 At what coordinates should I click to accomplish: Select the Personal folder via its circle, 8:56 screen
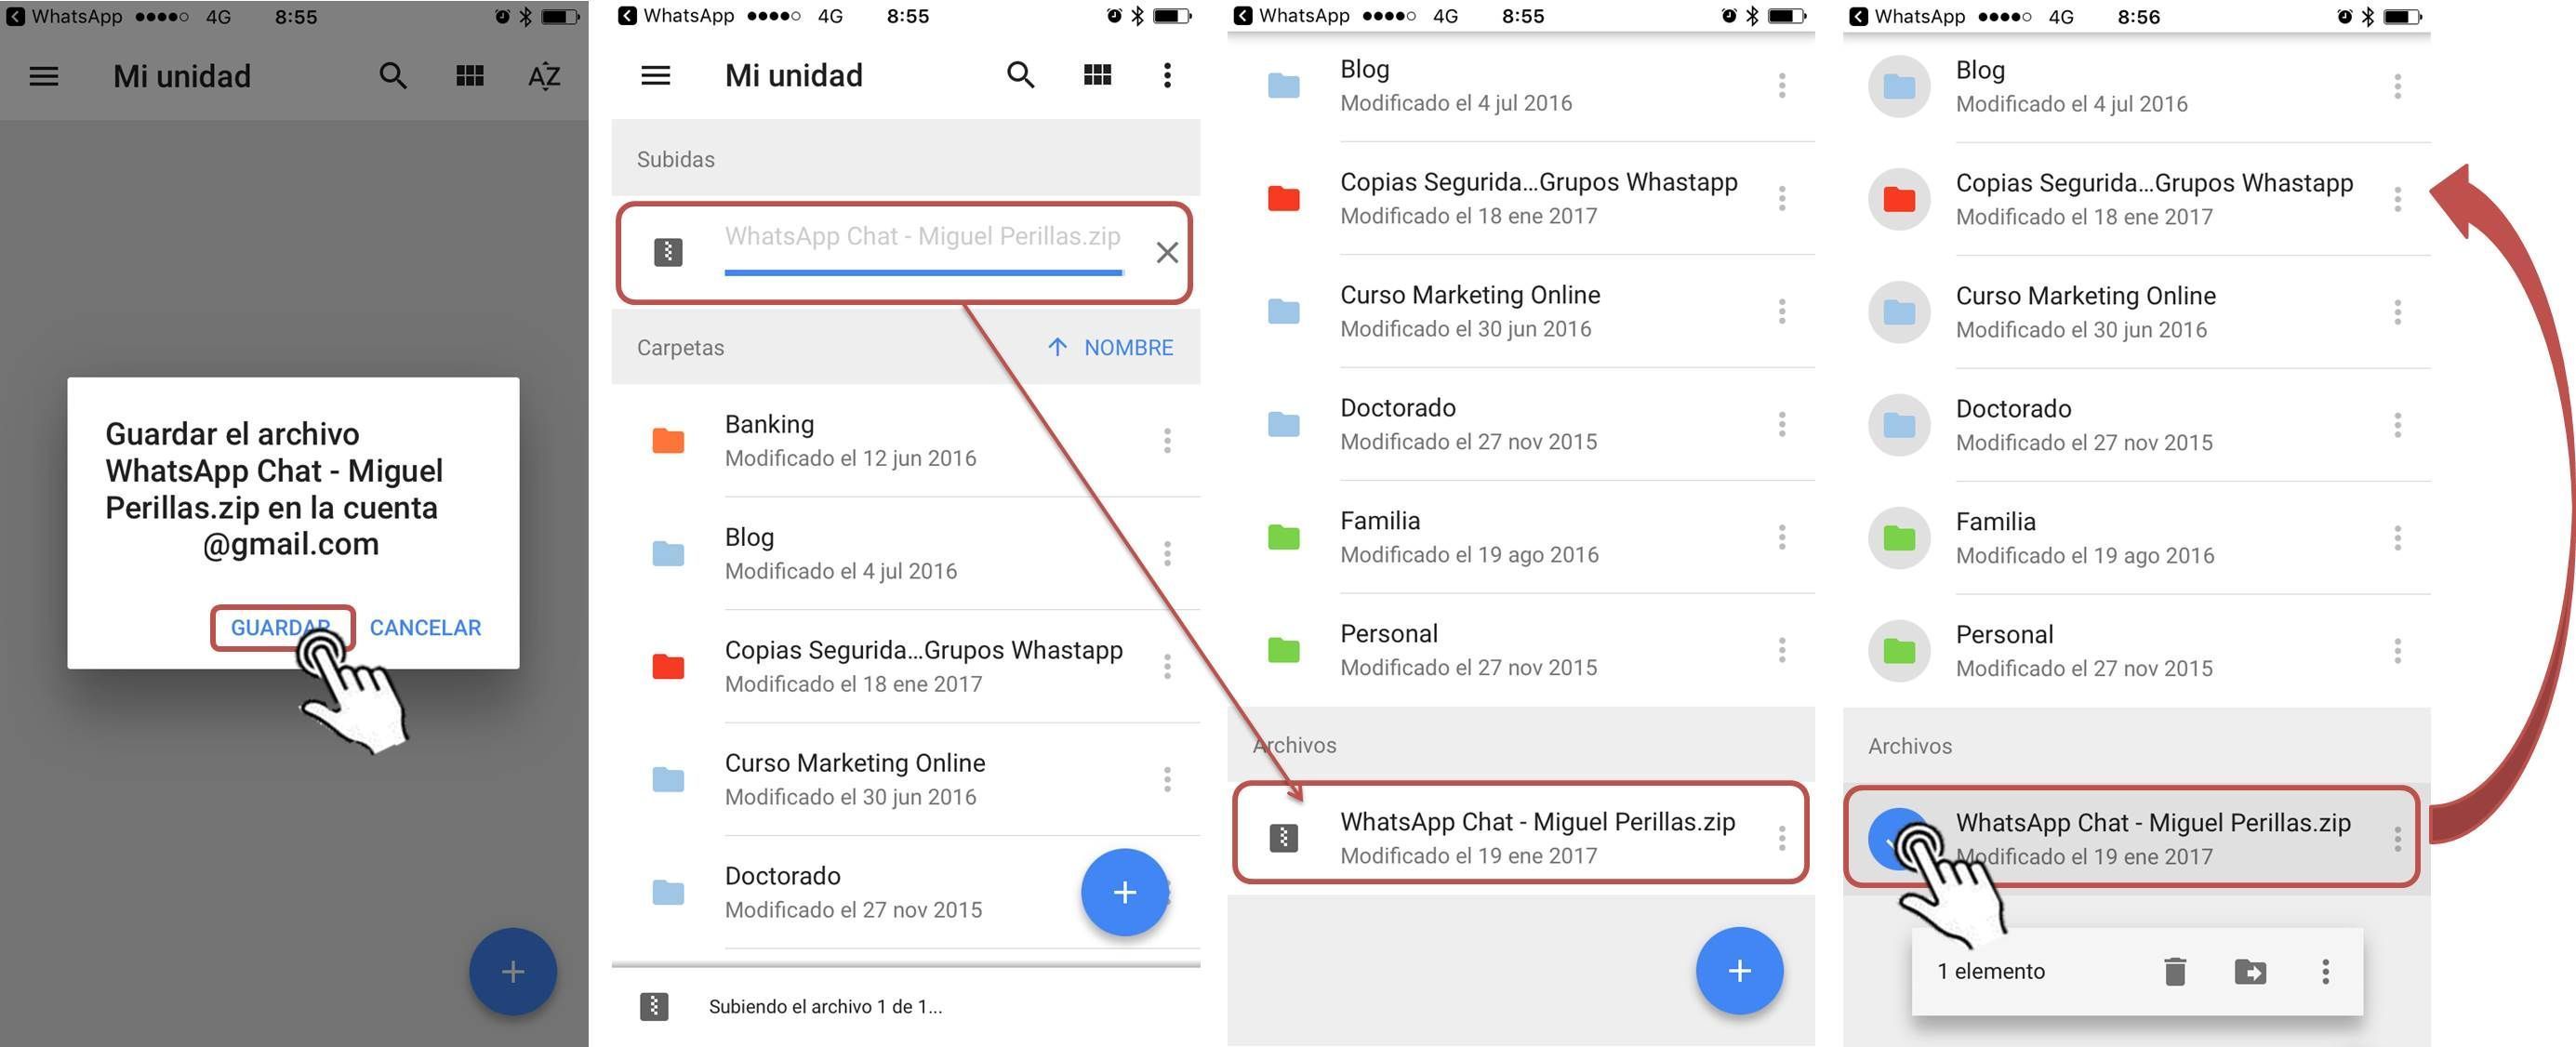1899,651
